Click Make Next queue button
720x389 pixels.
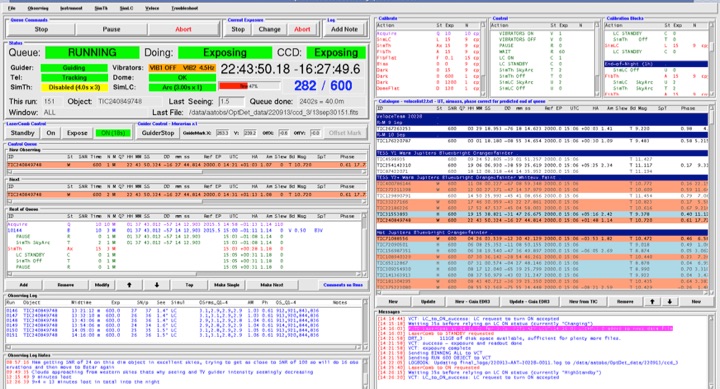point(272,285)
